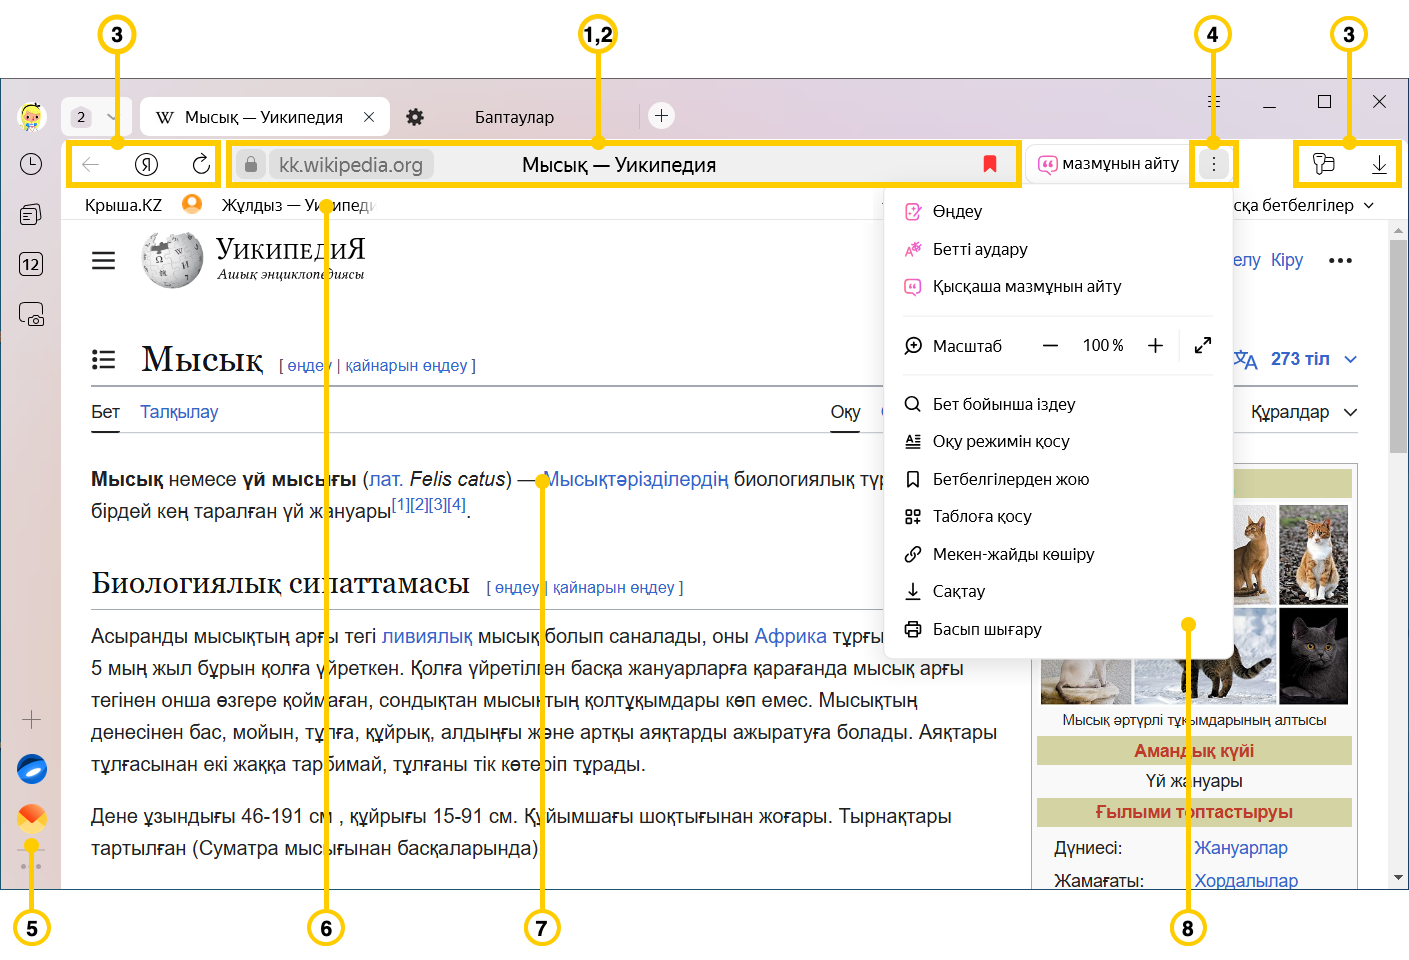Toggle tableau pin 'Таблоға қосу'
1409x960 pixels.
coord(981,516)
